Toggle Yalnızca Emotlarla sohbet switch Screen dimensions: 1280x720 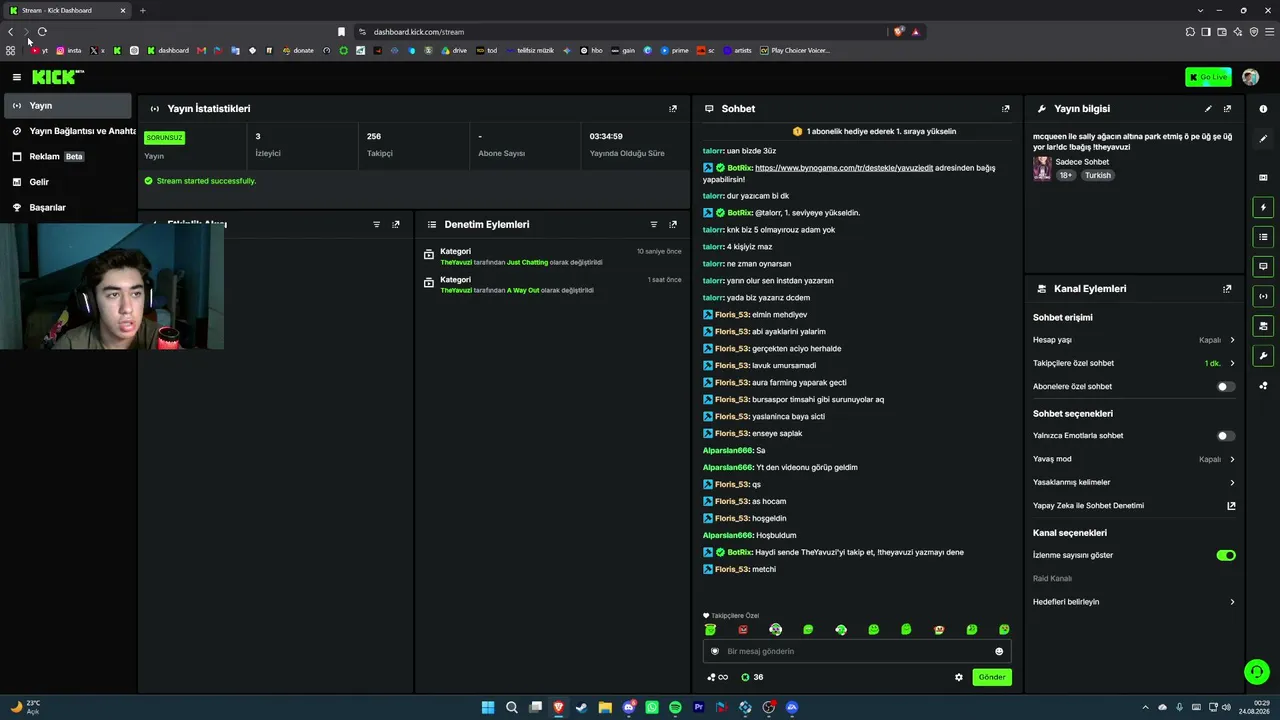1226,436
